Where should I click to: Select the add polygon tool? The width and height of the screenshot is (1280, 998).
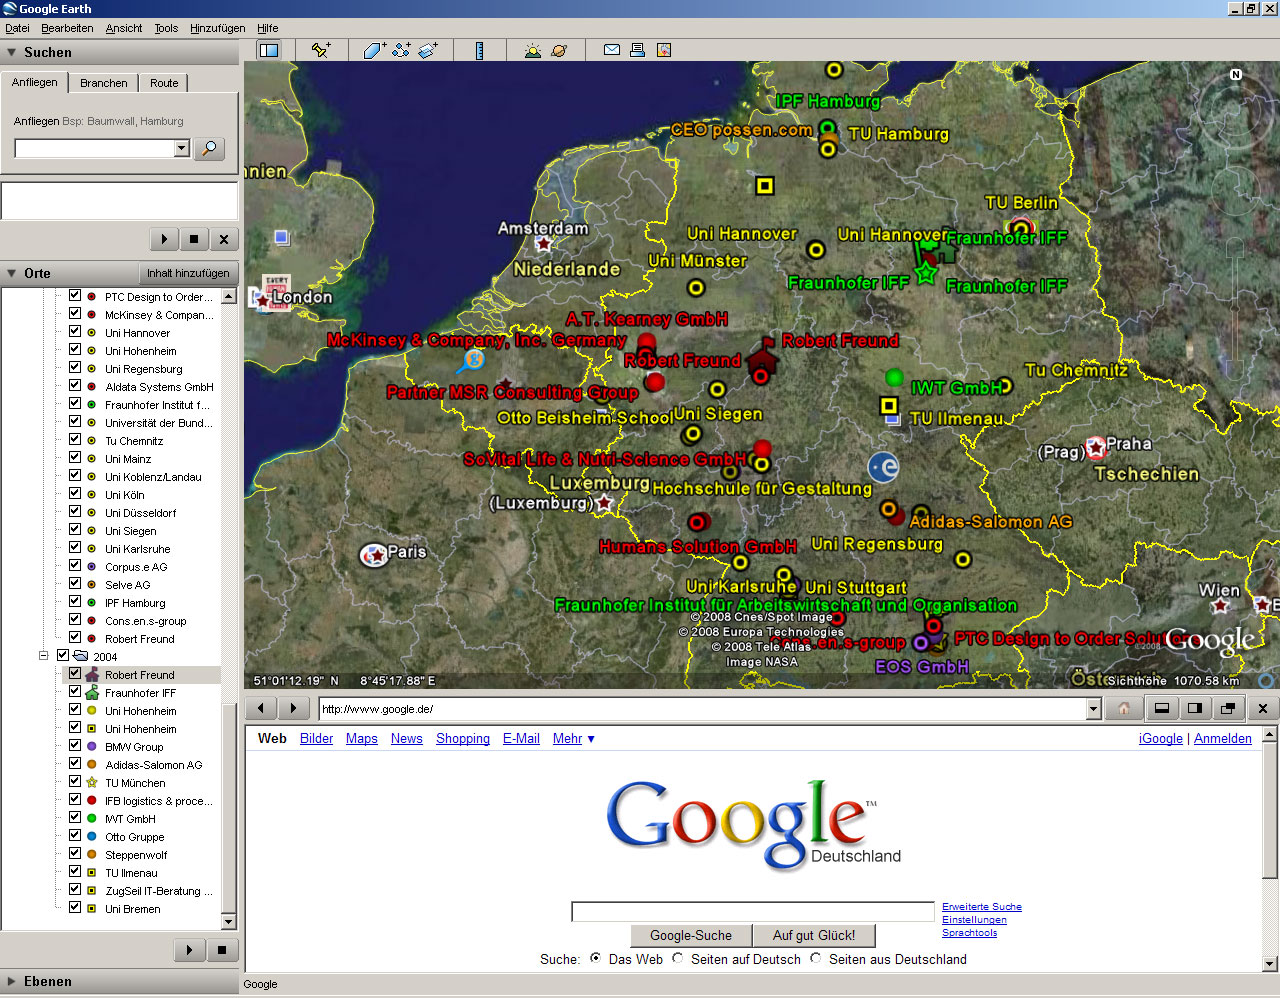pyautogui.click(x=374, y=50)
